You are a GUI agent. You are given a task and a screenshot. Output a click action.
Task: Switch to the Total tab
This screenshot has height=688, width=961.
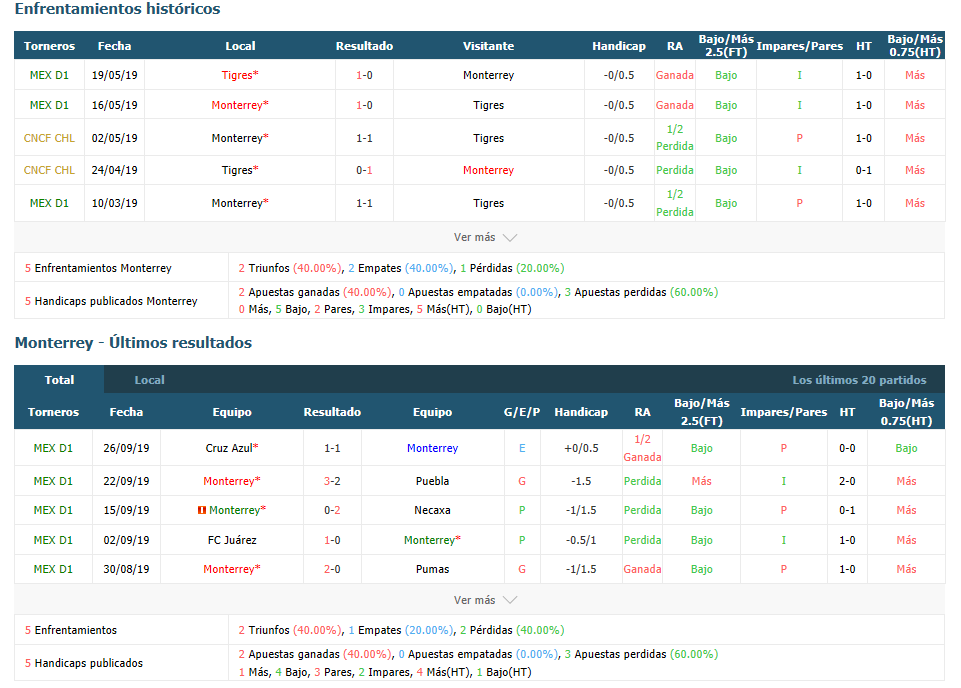click(x=59, y=380)
